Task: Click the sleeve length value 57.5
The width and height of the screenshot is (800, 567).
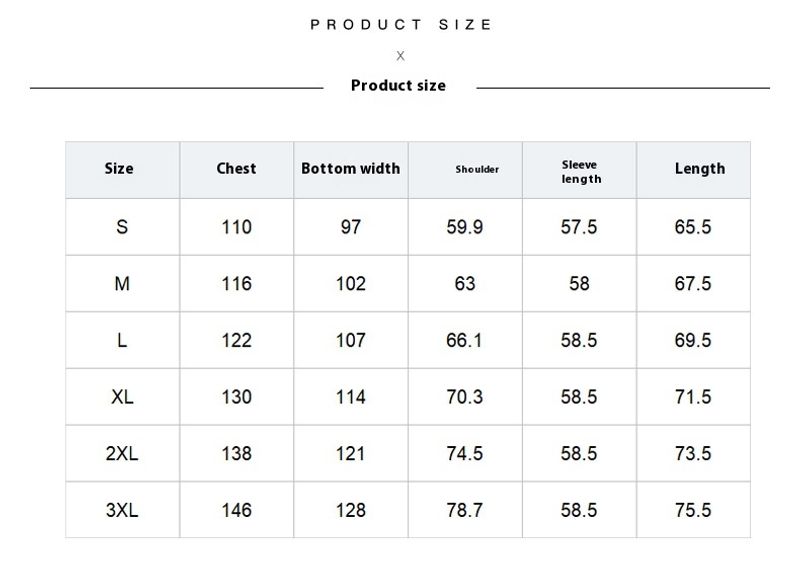Action: pyautogui.click(x=579, y=227)
